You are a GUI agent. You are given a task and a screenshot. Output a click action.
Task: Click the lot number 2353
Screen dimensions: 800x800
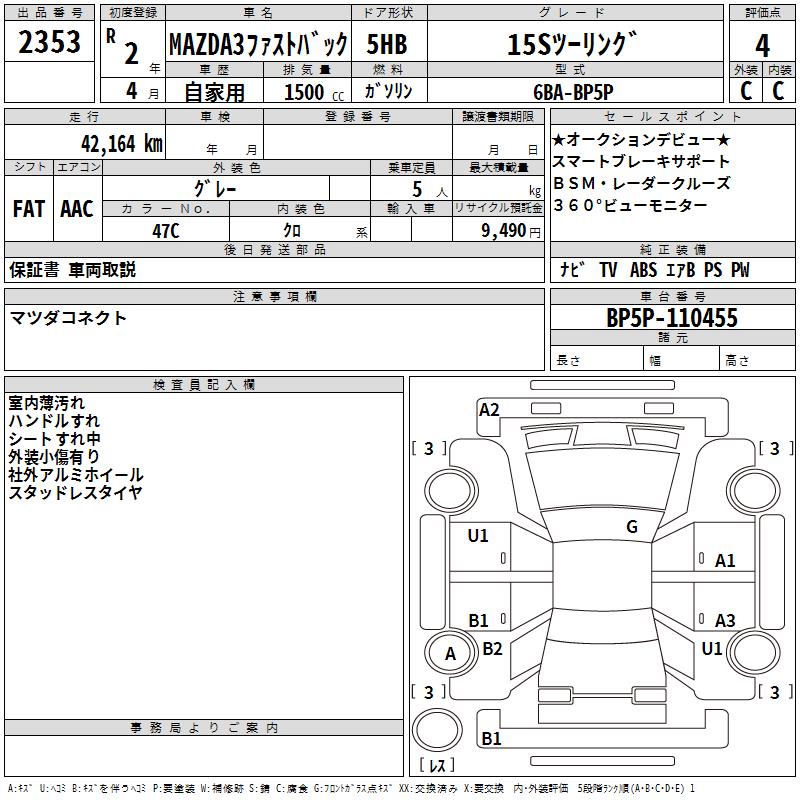[x=49, y=42]
